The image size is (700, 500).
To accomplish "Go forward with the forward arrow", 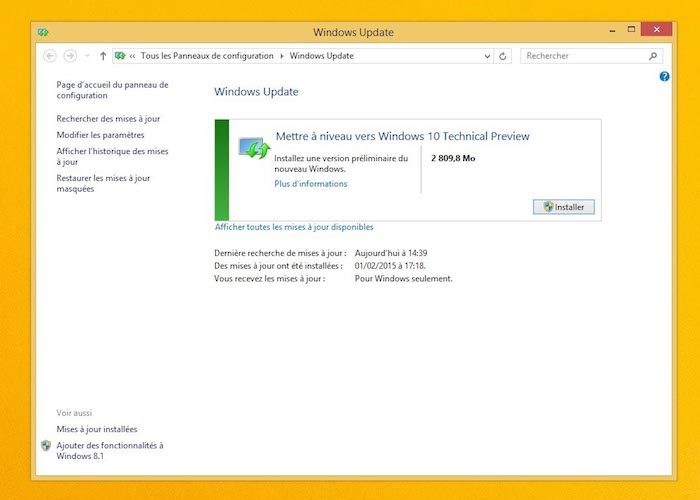I will point(70,56).
